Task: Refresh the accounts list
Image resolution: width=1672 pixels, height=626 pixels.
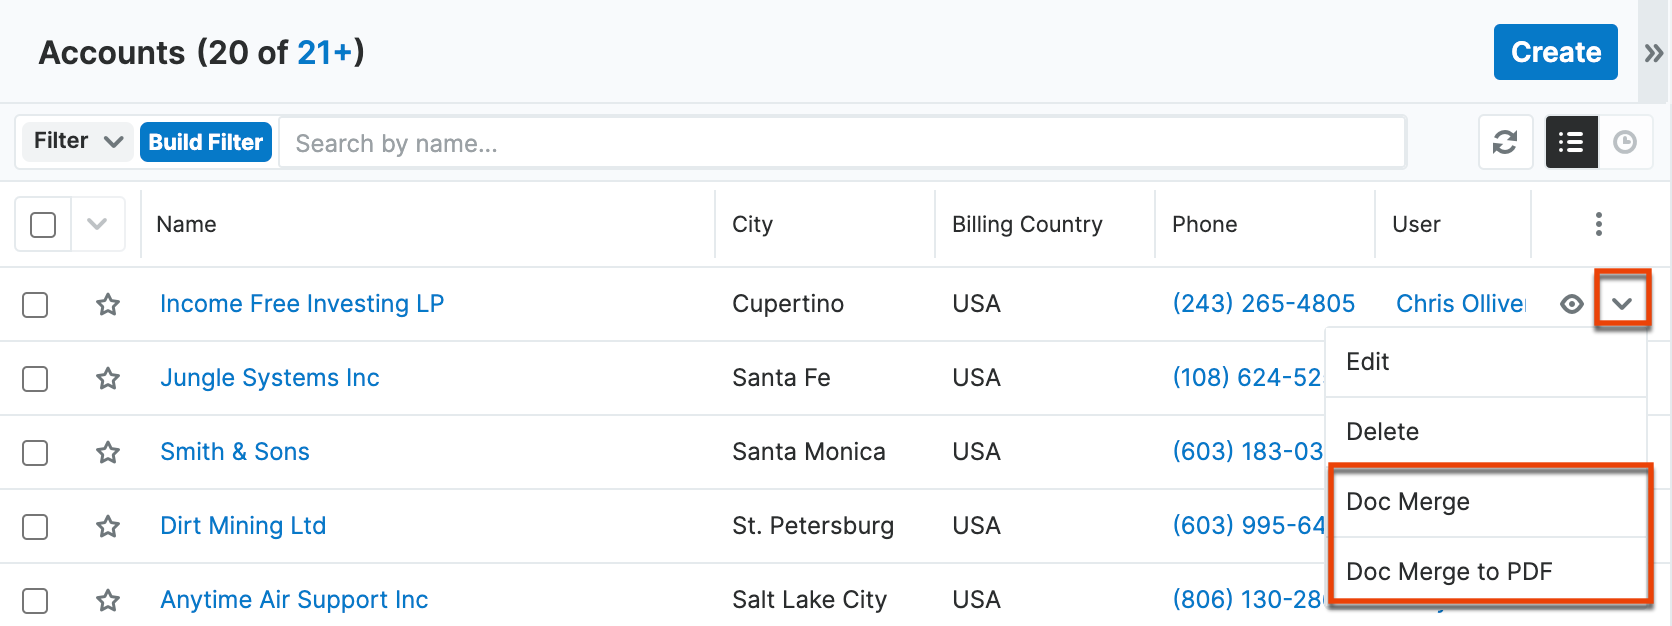Action: click(1505, 142)
